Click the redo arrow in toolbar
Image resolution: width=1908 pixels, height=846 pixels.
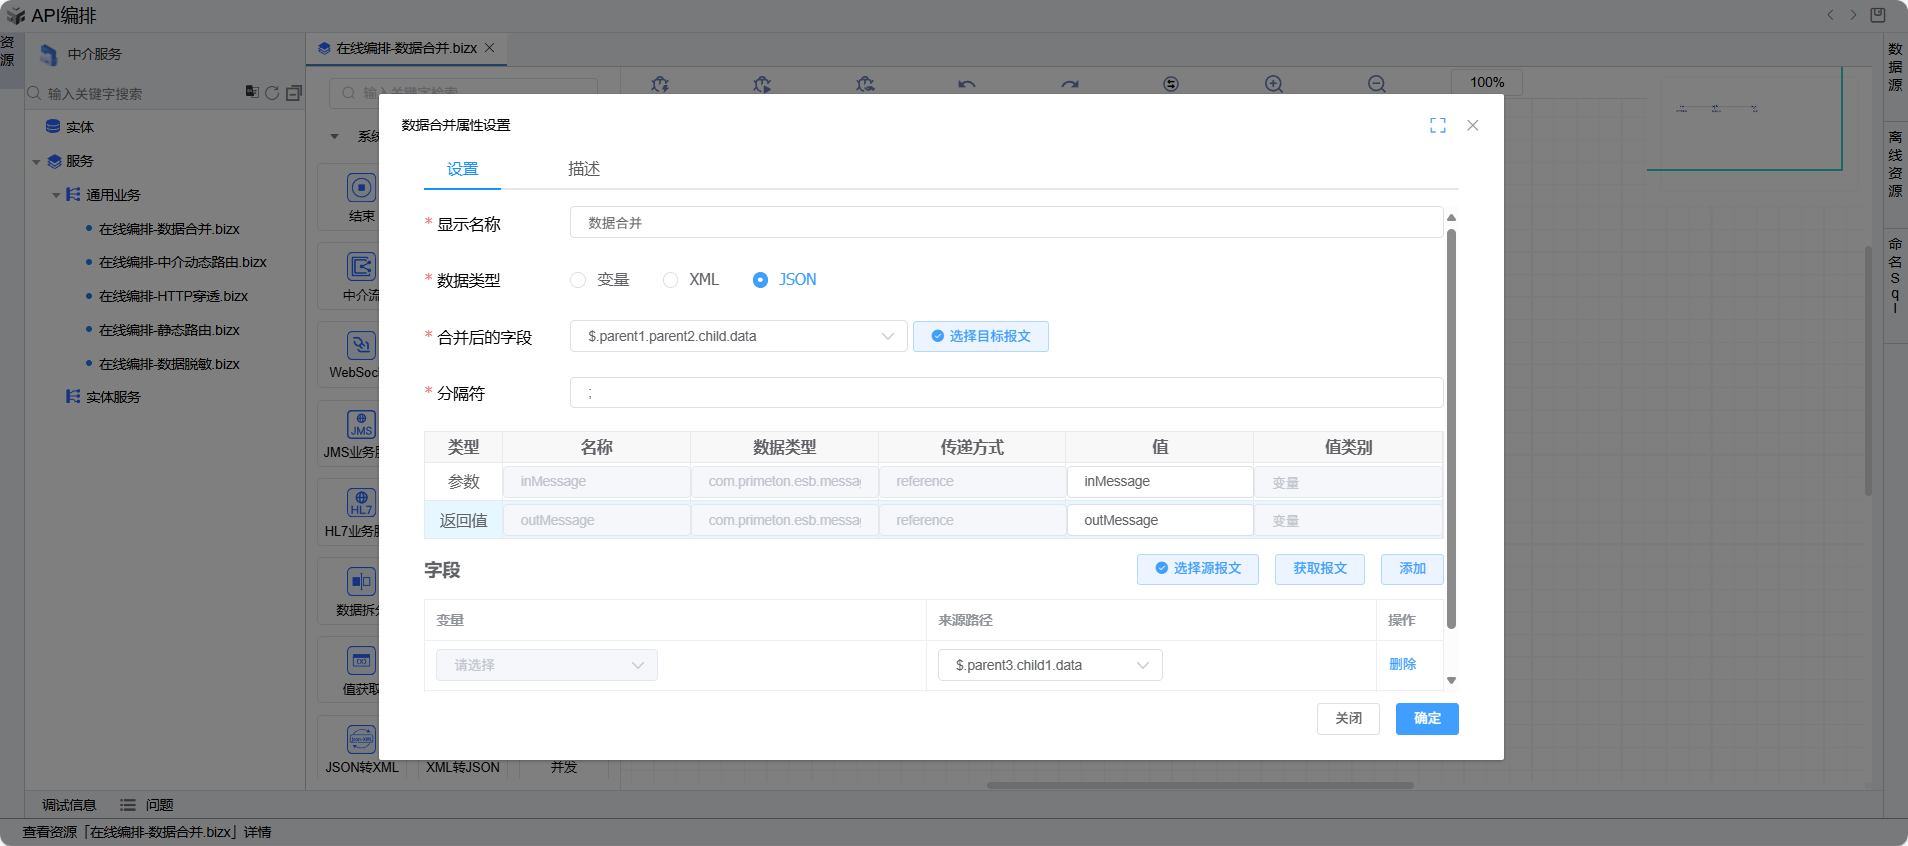point(1069,84)
